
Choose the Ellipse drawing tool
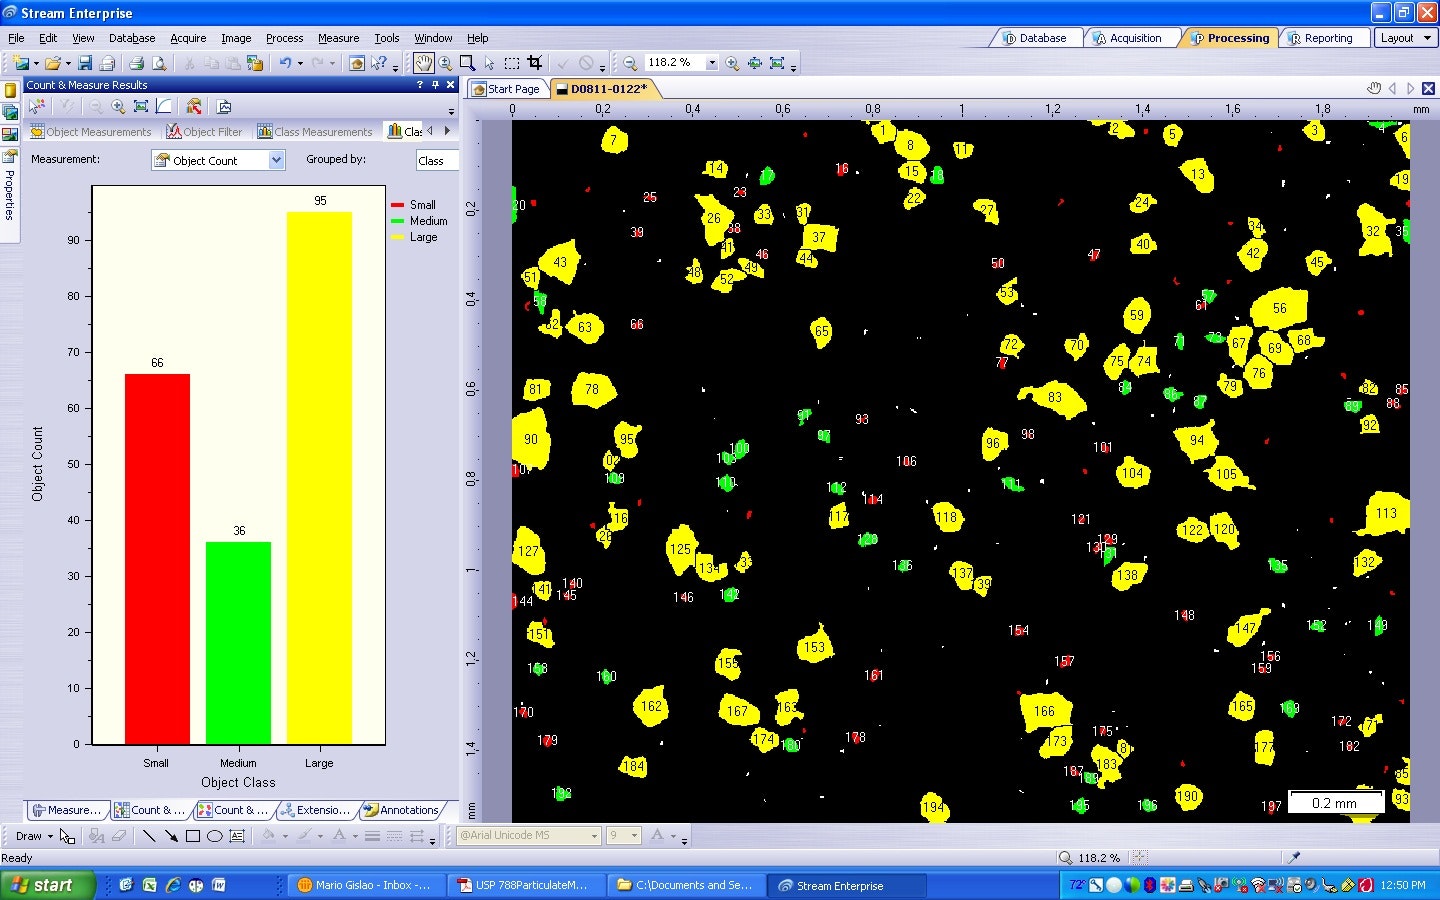coord(215,837)
